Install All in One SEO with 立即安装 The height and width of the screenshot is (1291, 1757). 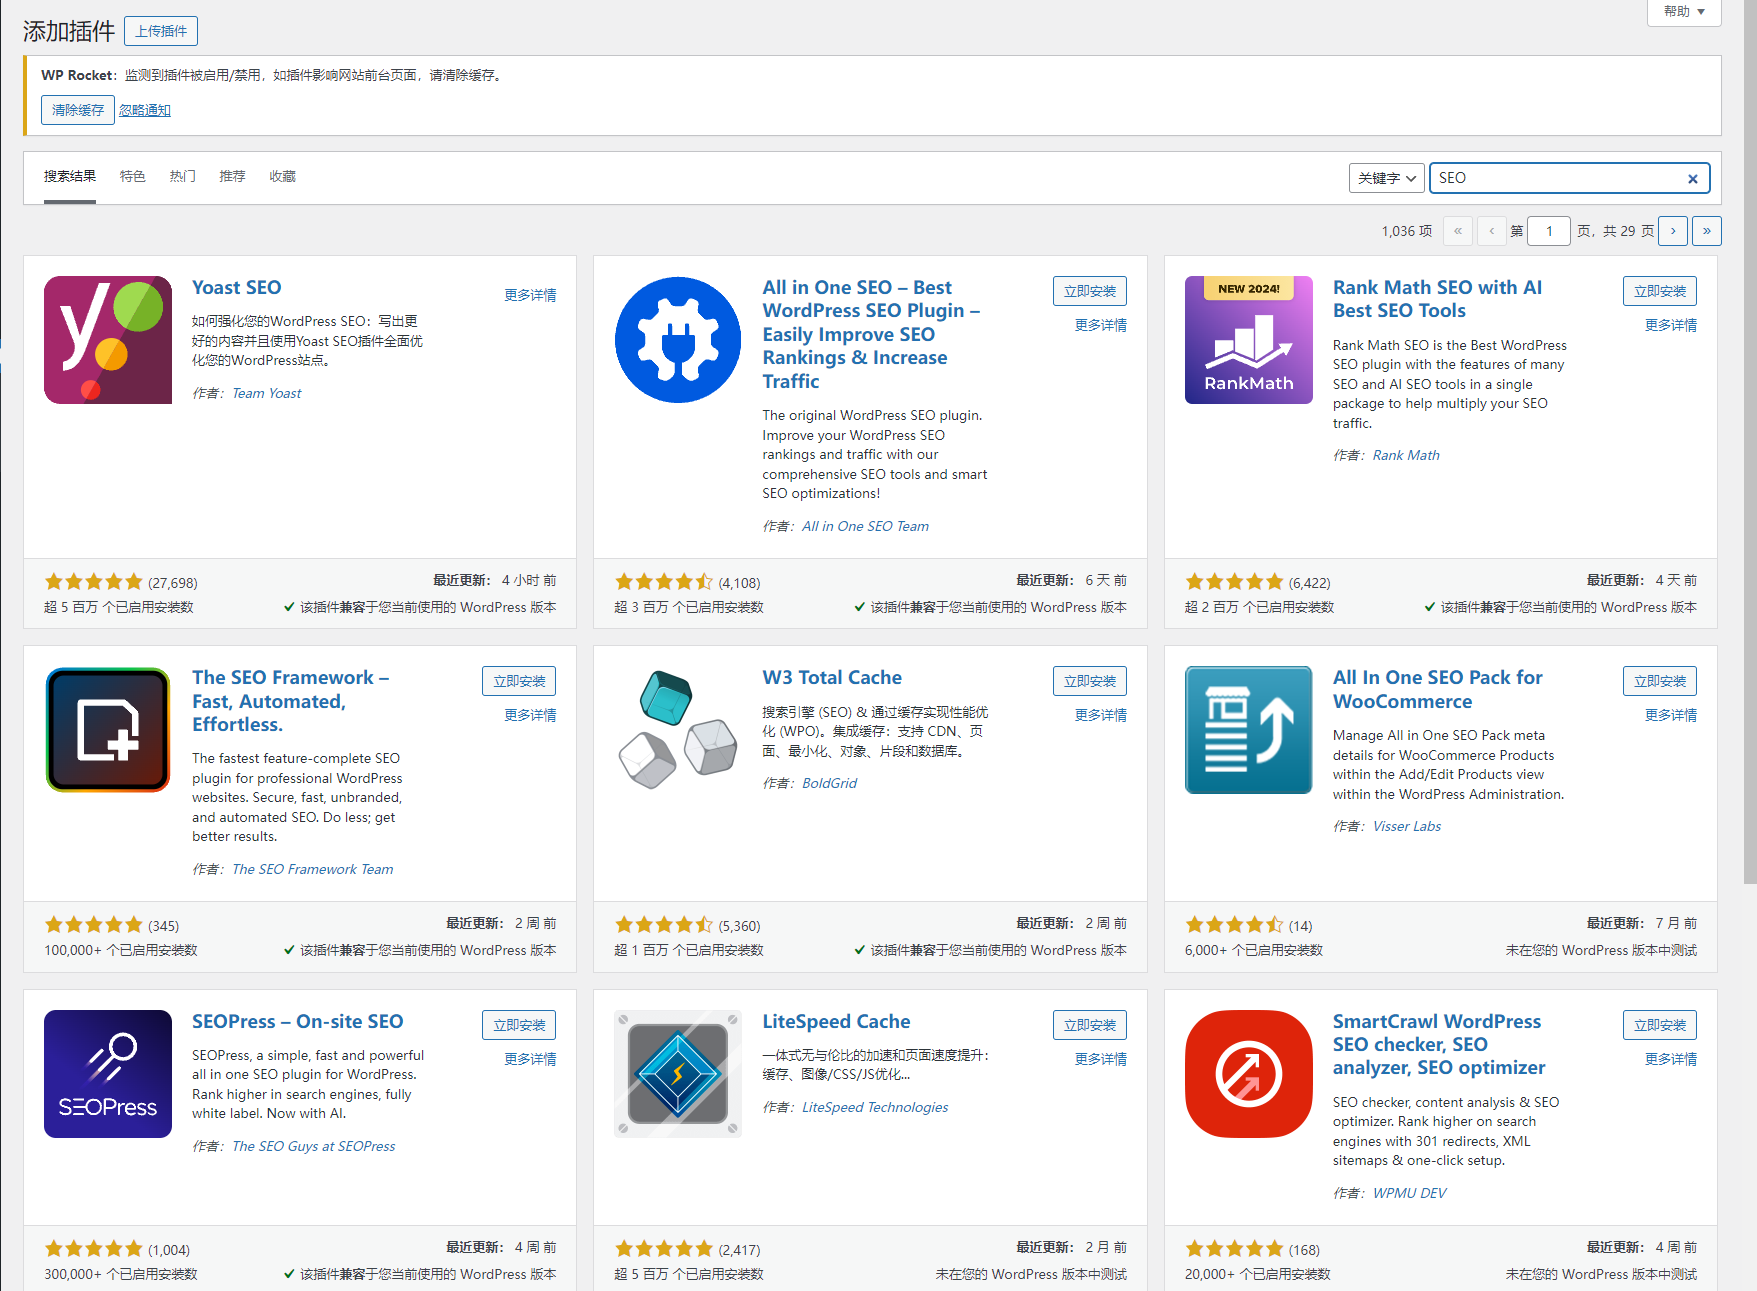coord(1089,291)
